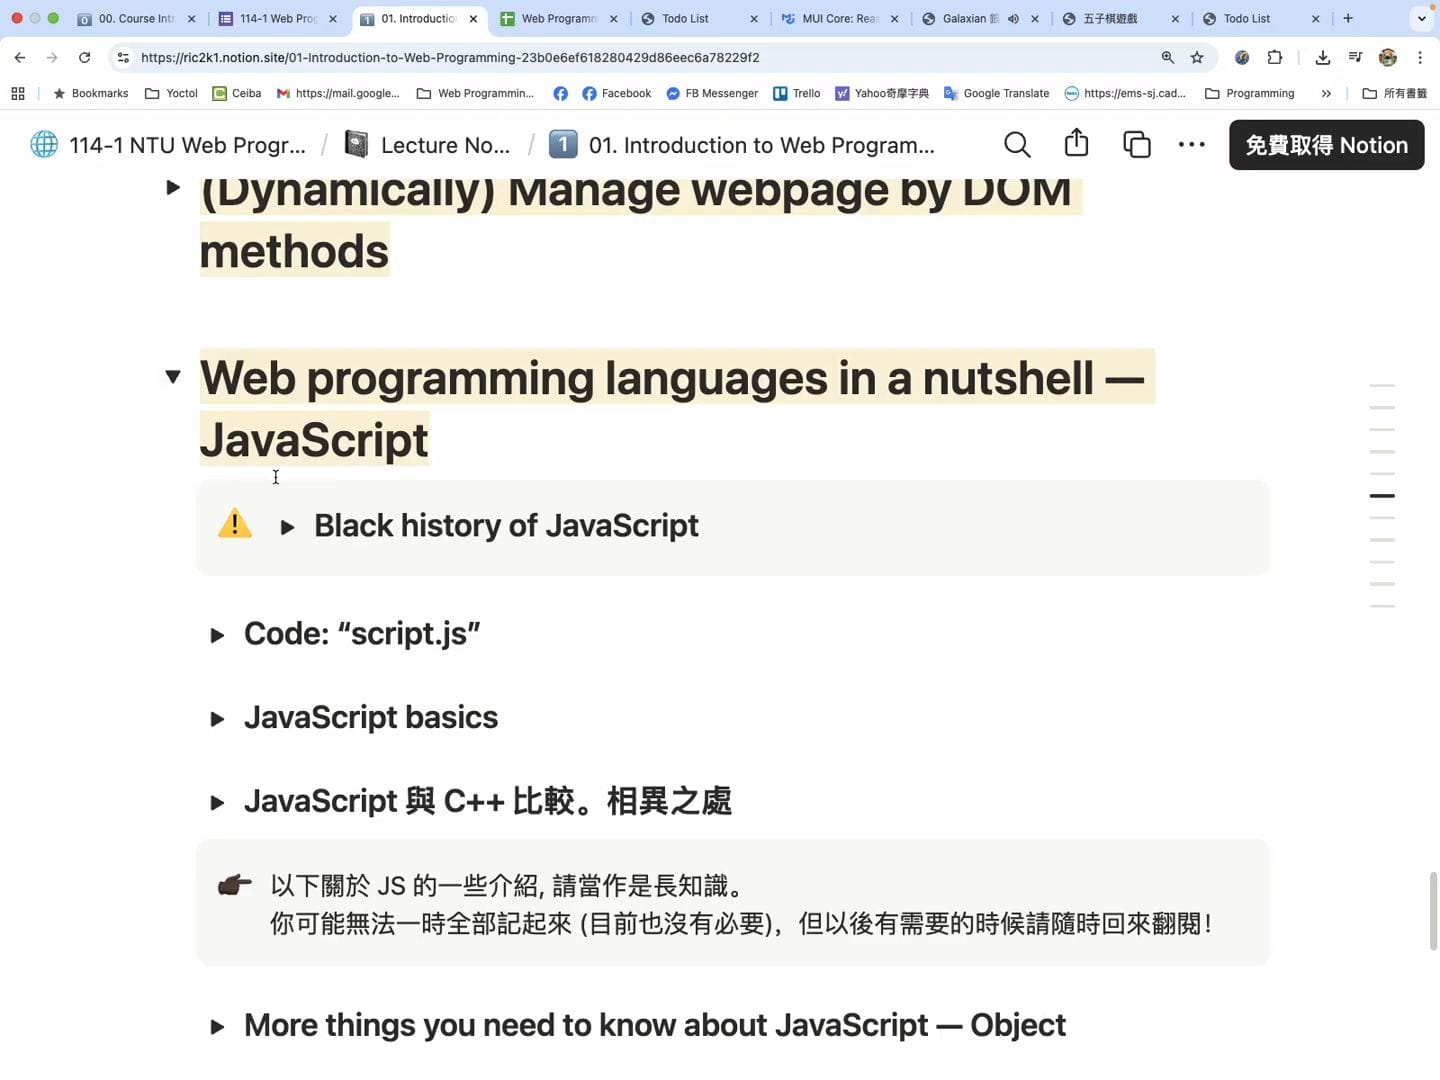The image size is (1440, 1080).
Task: Expand the JavaScript basics section
Action: (x=217, y=719)
